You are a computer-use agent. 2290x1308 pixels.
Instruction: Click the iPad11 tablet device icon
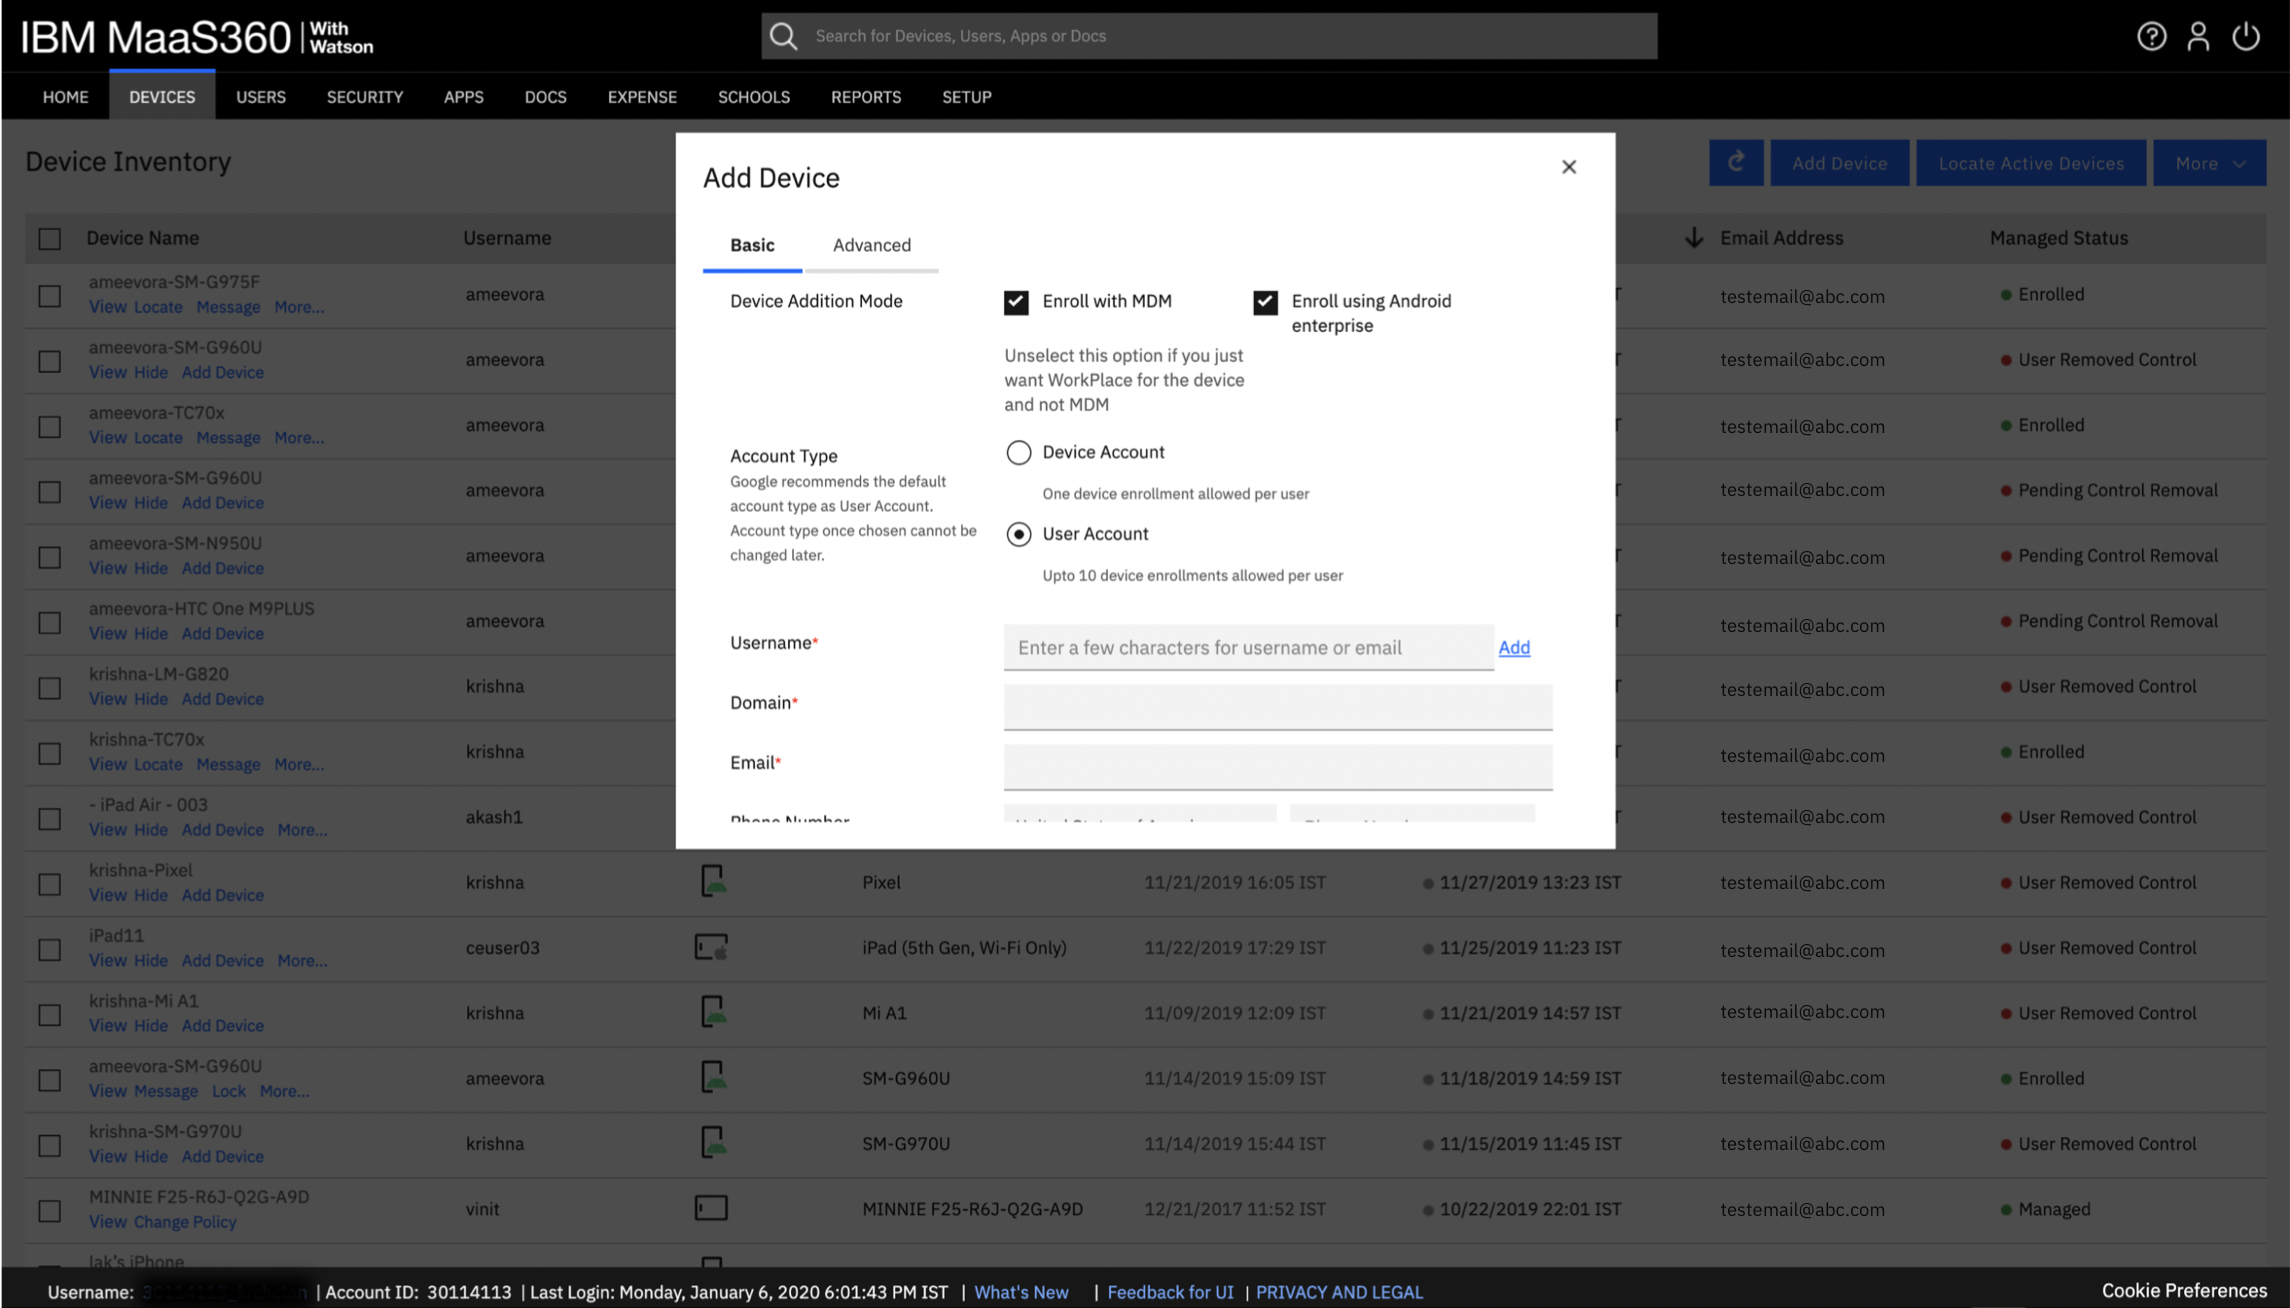pyautogui.click(x=711, y=947)
